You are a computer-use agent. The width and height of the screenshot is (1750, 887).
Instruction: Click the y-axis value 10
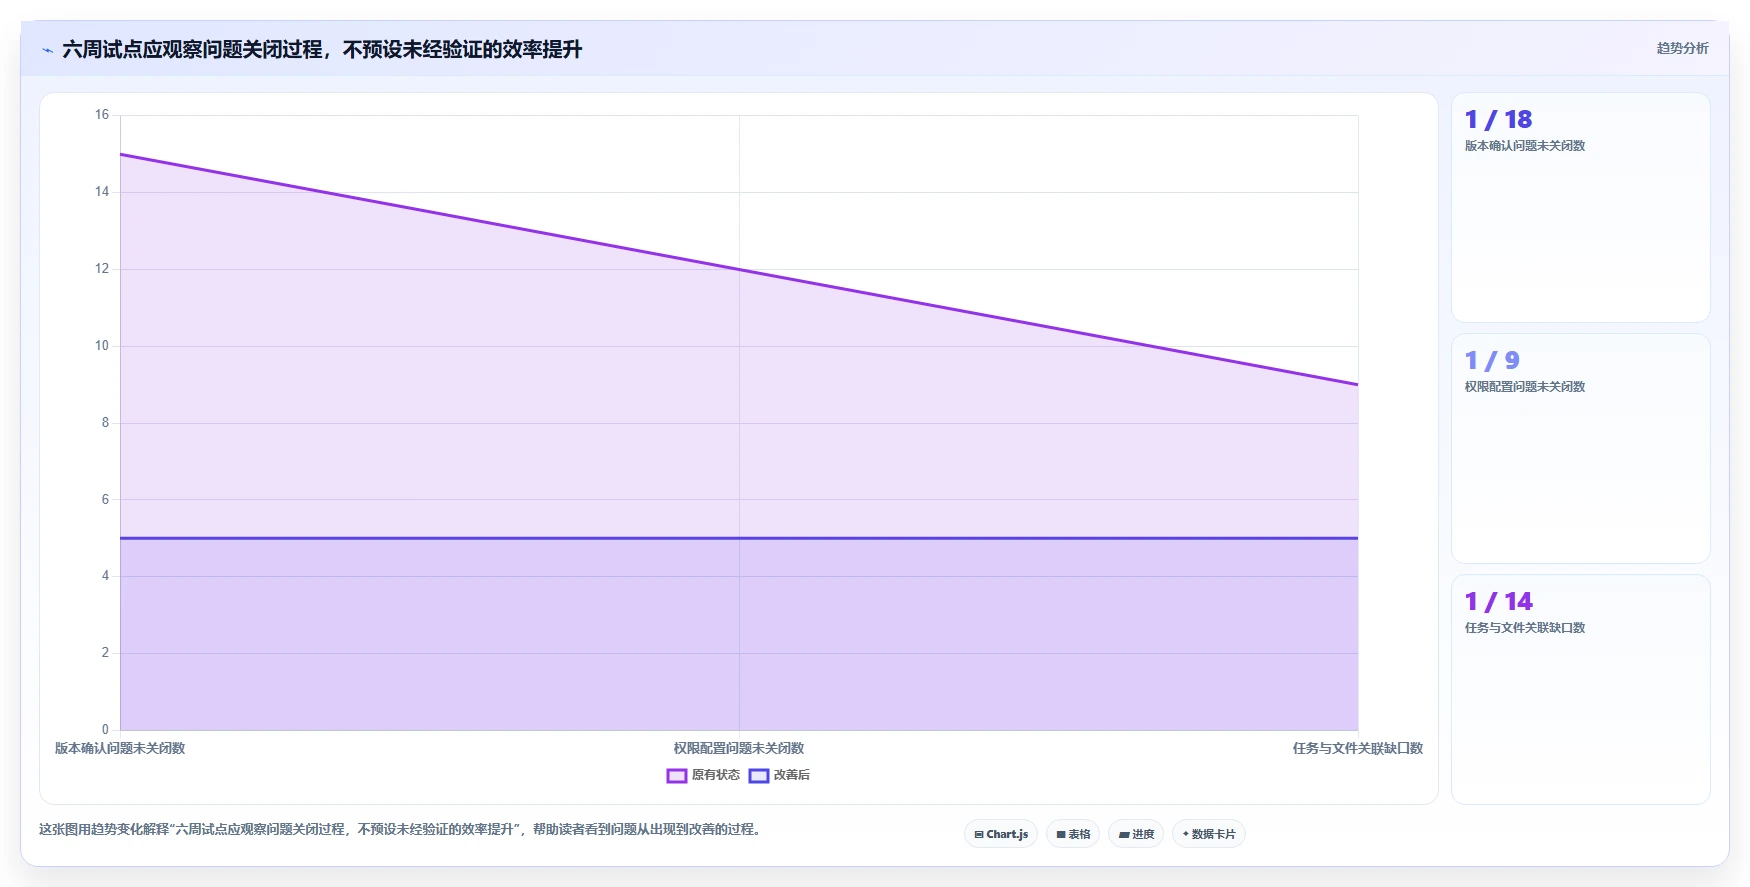point(102,346)
